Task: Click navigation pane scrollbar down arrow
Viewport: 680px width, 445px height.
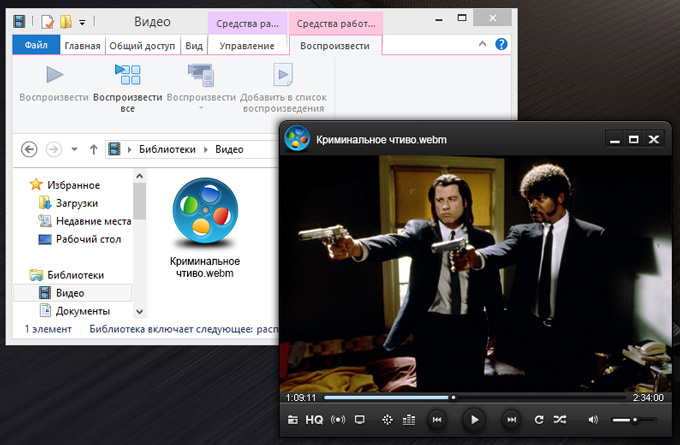Action: [139, 311]
